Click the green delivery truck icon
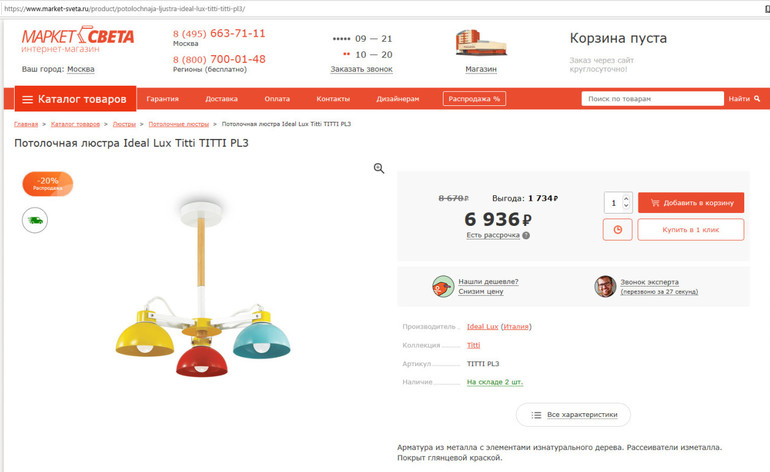Viewport: 770px width, 472px height. click(35, 220)
